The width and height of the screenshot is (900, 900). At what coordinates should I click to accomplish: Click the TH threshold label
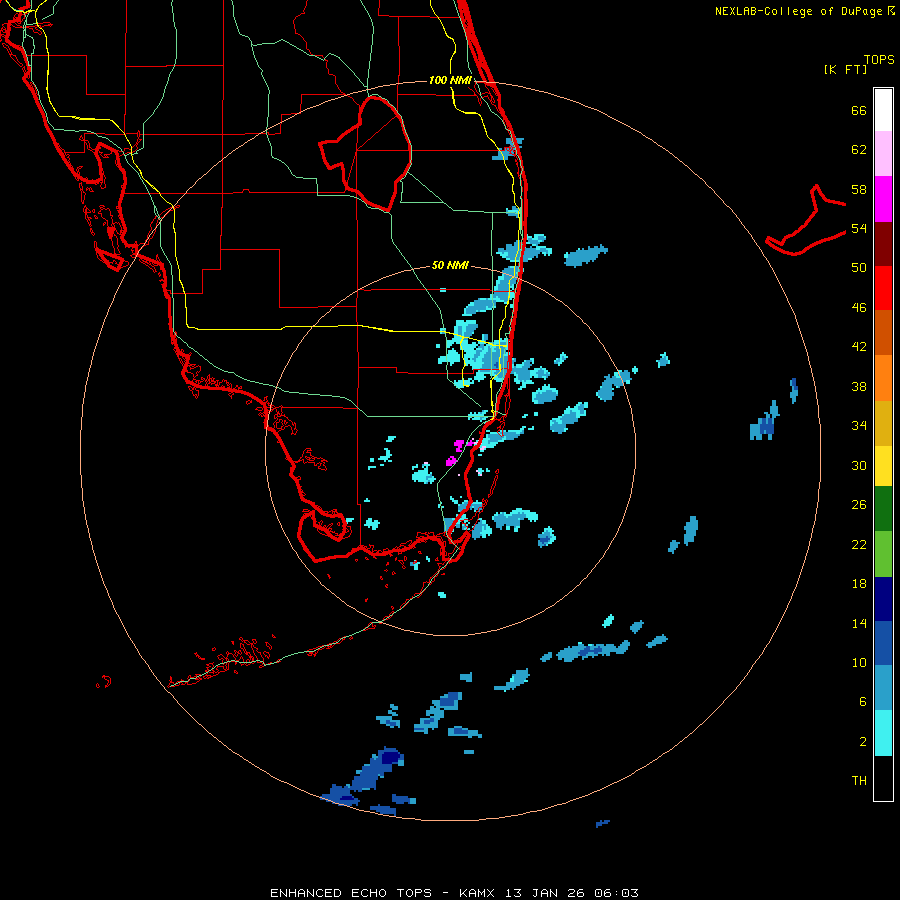pos(859,781)
